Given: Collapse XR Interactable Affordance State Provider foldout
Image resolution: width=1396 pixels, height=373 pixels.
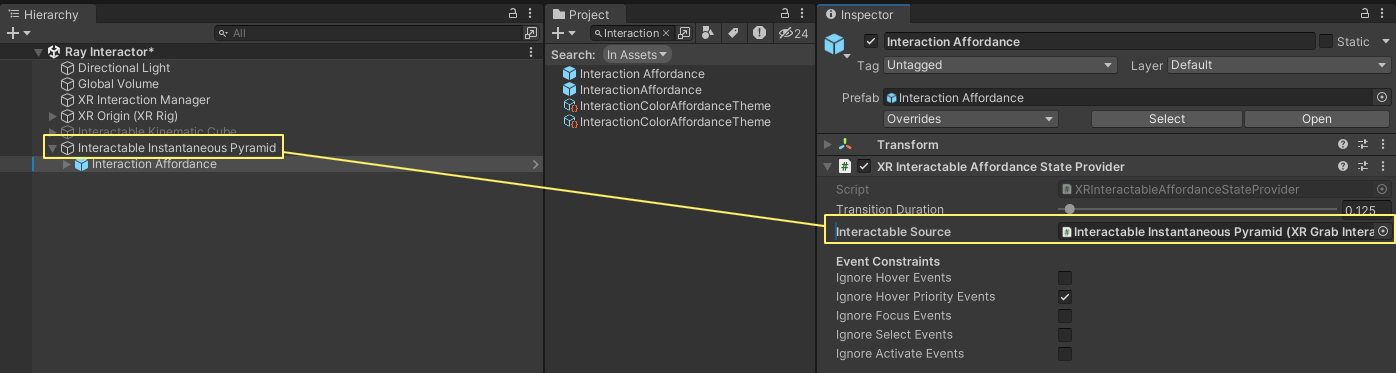Looking at the screenshot, I should (827, 166).
